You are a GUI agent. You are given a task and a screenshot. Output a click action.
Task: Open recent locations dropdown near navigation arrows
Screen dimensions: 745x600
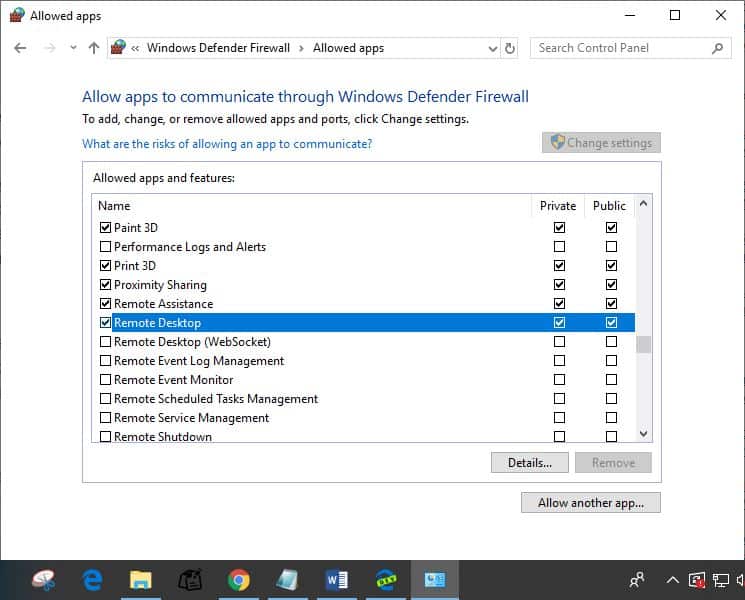[73, 48]
